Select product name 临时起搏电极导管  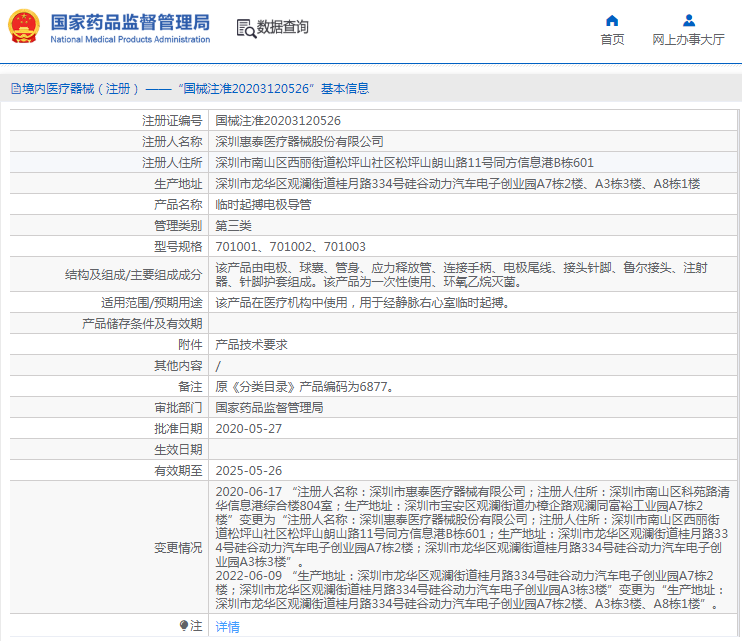tap(264, 205)
